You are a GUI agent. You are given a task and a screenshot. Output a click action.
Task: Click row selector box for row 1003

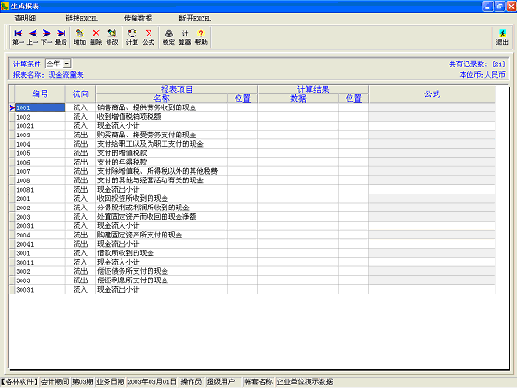[x=12, y=135]
